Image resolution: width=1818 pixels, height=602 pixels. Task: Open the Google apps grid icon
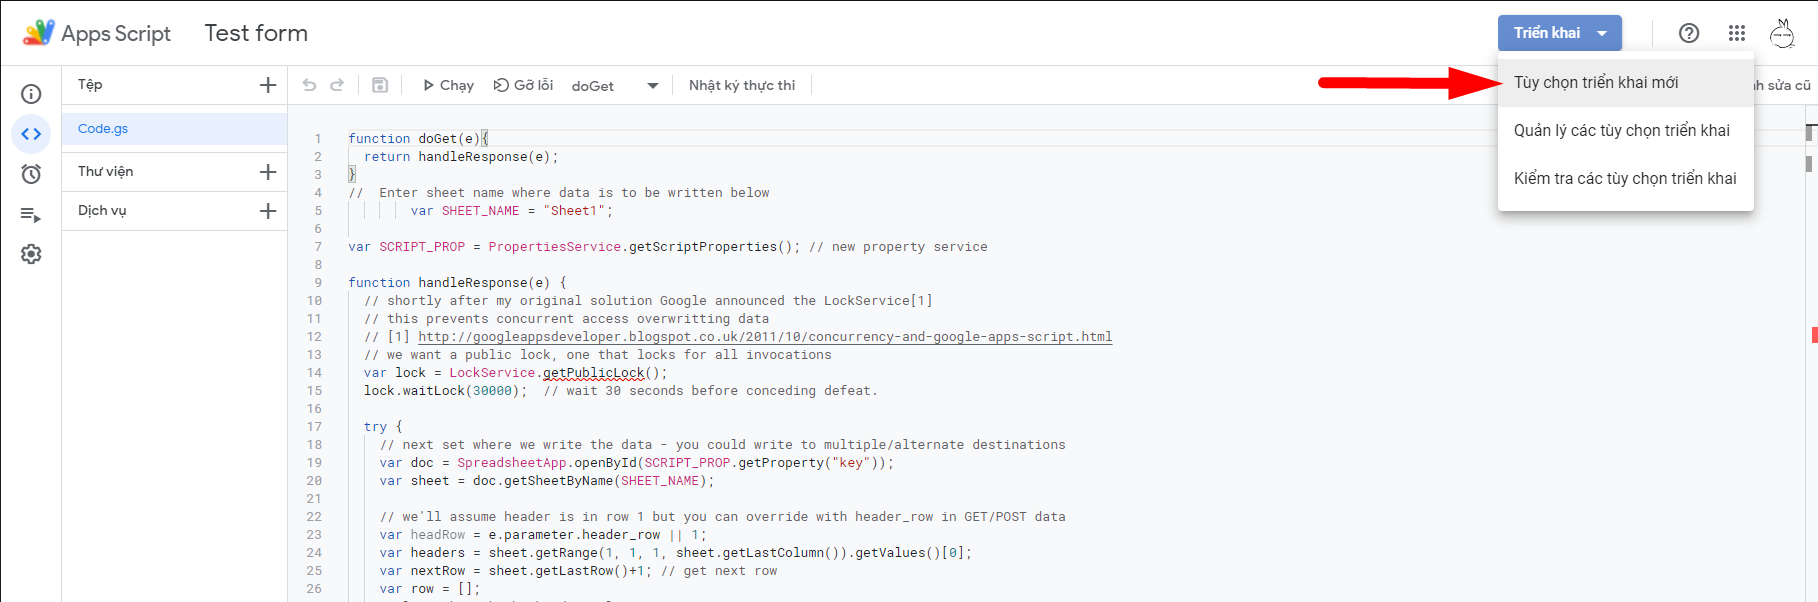1737,33
